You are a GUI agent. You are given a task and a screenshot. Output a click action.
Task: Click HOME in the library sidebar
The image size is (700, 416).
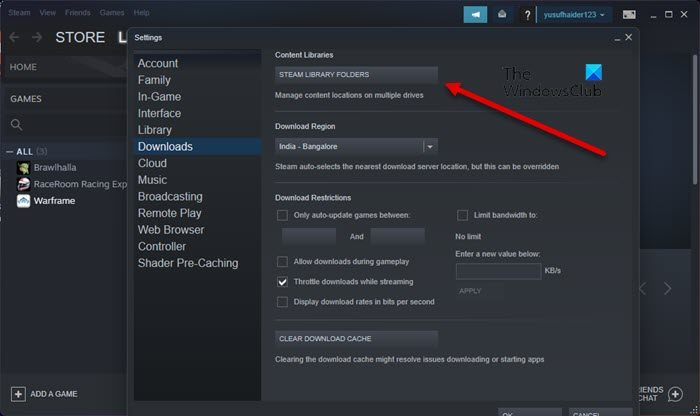pos(23,67)
